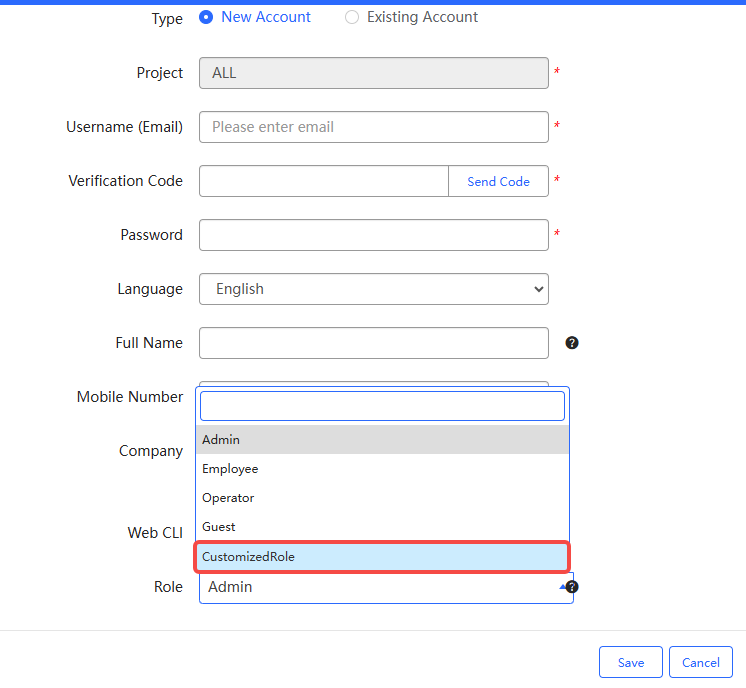This screenshot has height=688, width=746.
Task: Choose Guest from the role list
Action: pyautogui.click(x=382, y=527)
